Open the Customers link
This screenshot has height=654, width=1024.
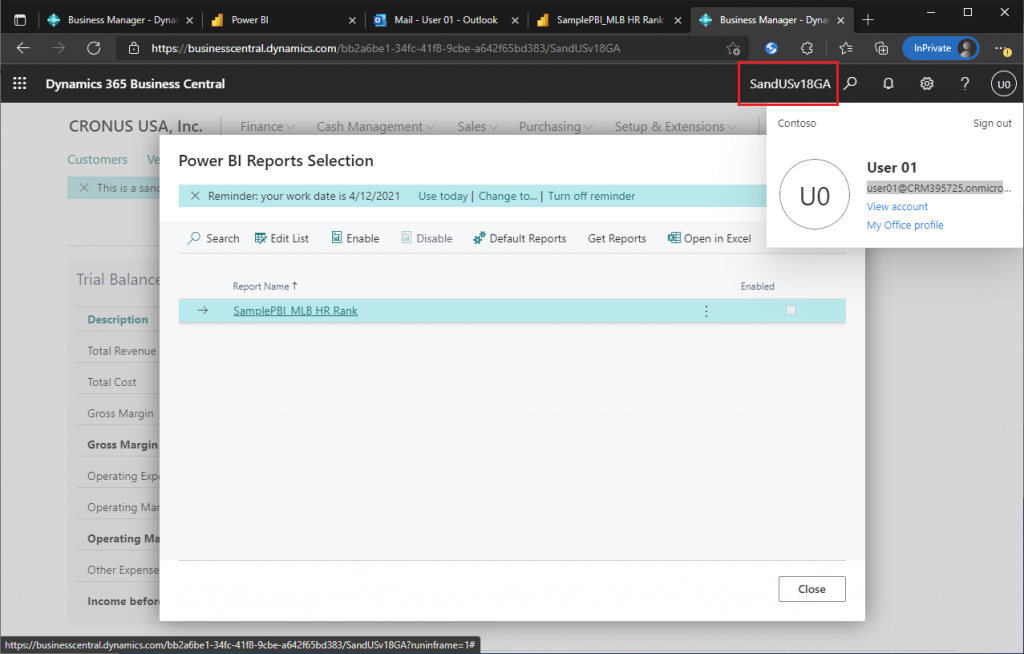97,159
